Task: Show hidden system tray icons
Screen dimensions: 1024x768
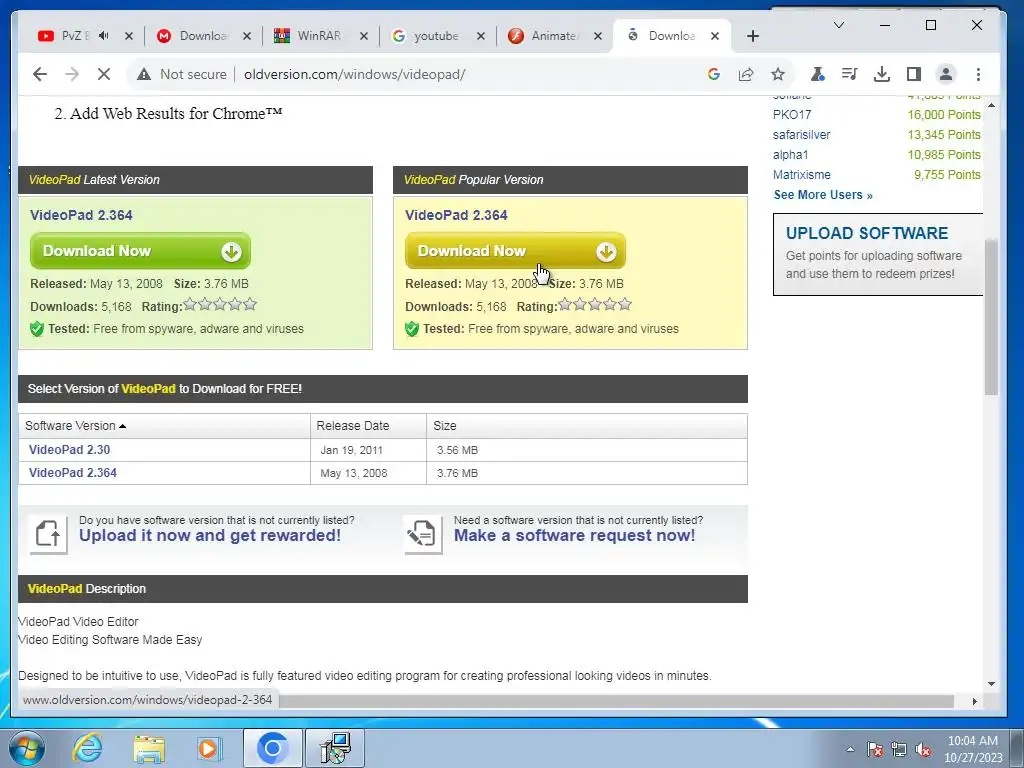Action: 850,749
